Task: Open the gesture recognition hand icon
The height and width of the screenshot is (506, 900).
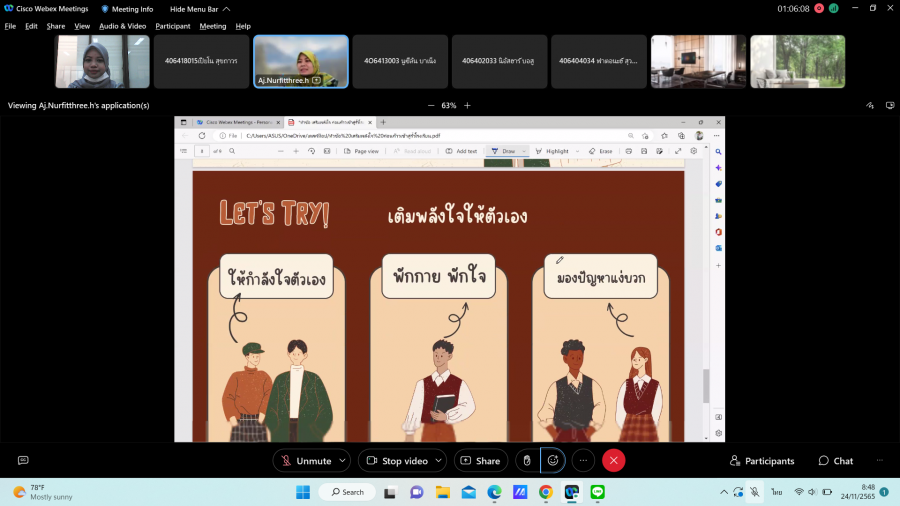Action: pos(527,460)
